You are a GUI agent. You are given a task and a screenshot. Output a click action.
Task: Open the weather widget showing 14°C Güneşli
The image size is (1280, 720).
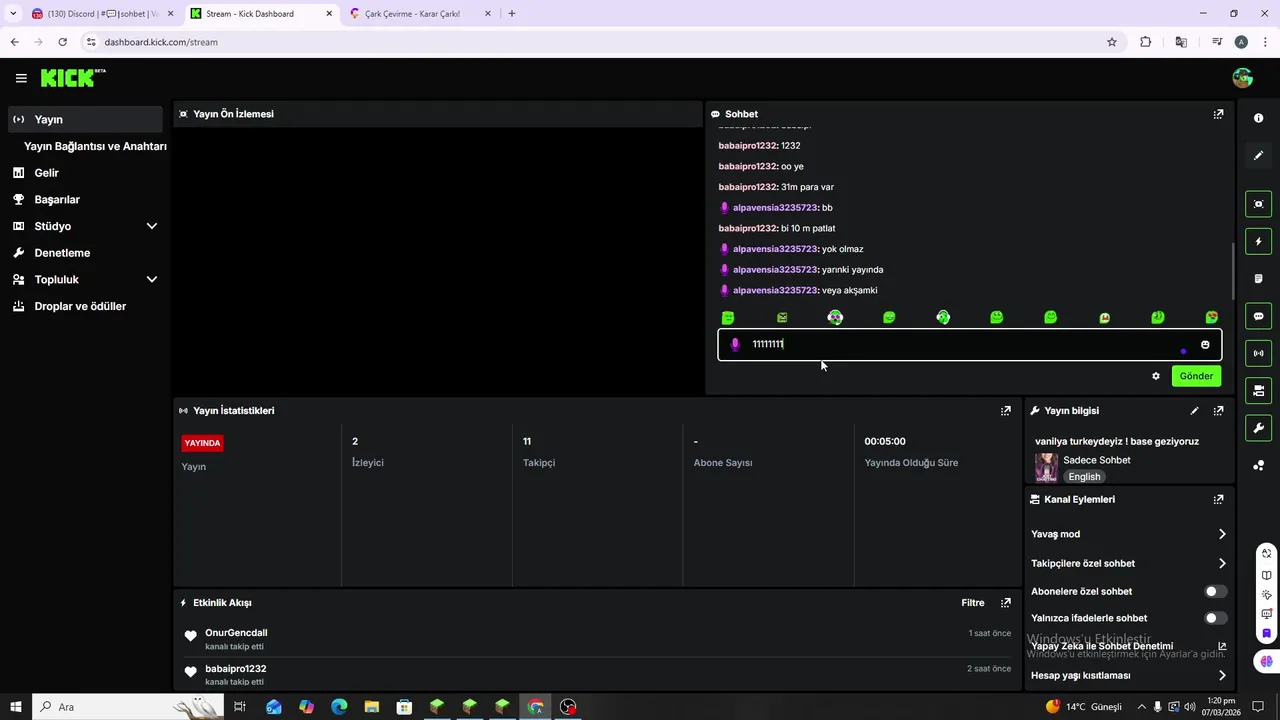(x=1083, y=707)
